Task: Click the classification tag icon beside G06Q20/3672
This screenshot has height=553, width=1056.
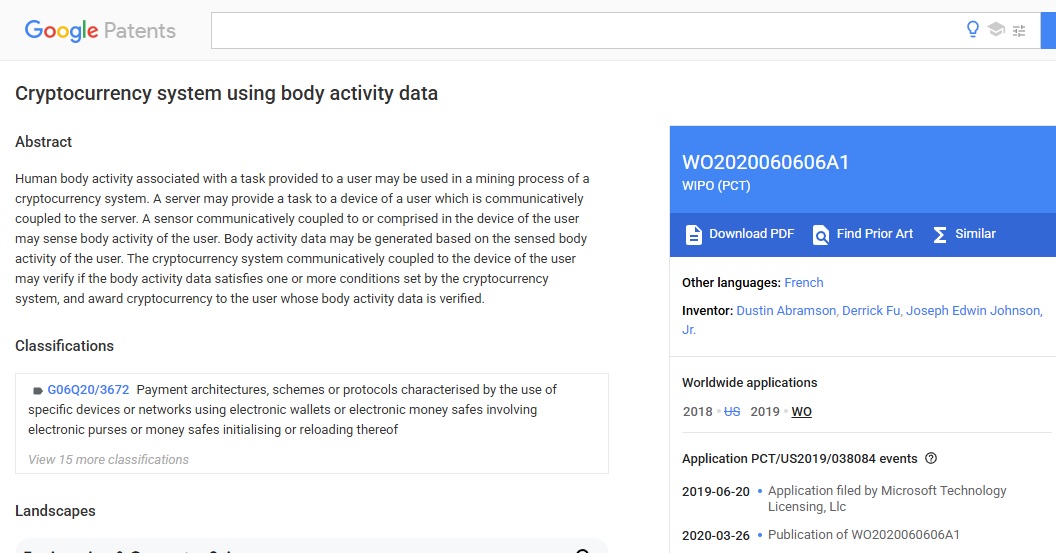Action: [x=38, y=391]
